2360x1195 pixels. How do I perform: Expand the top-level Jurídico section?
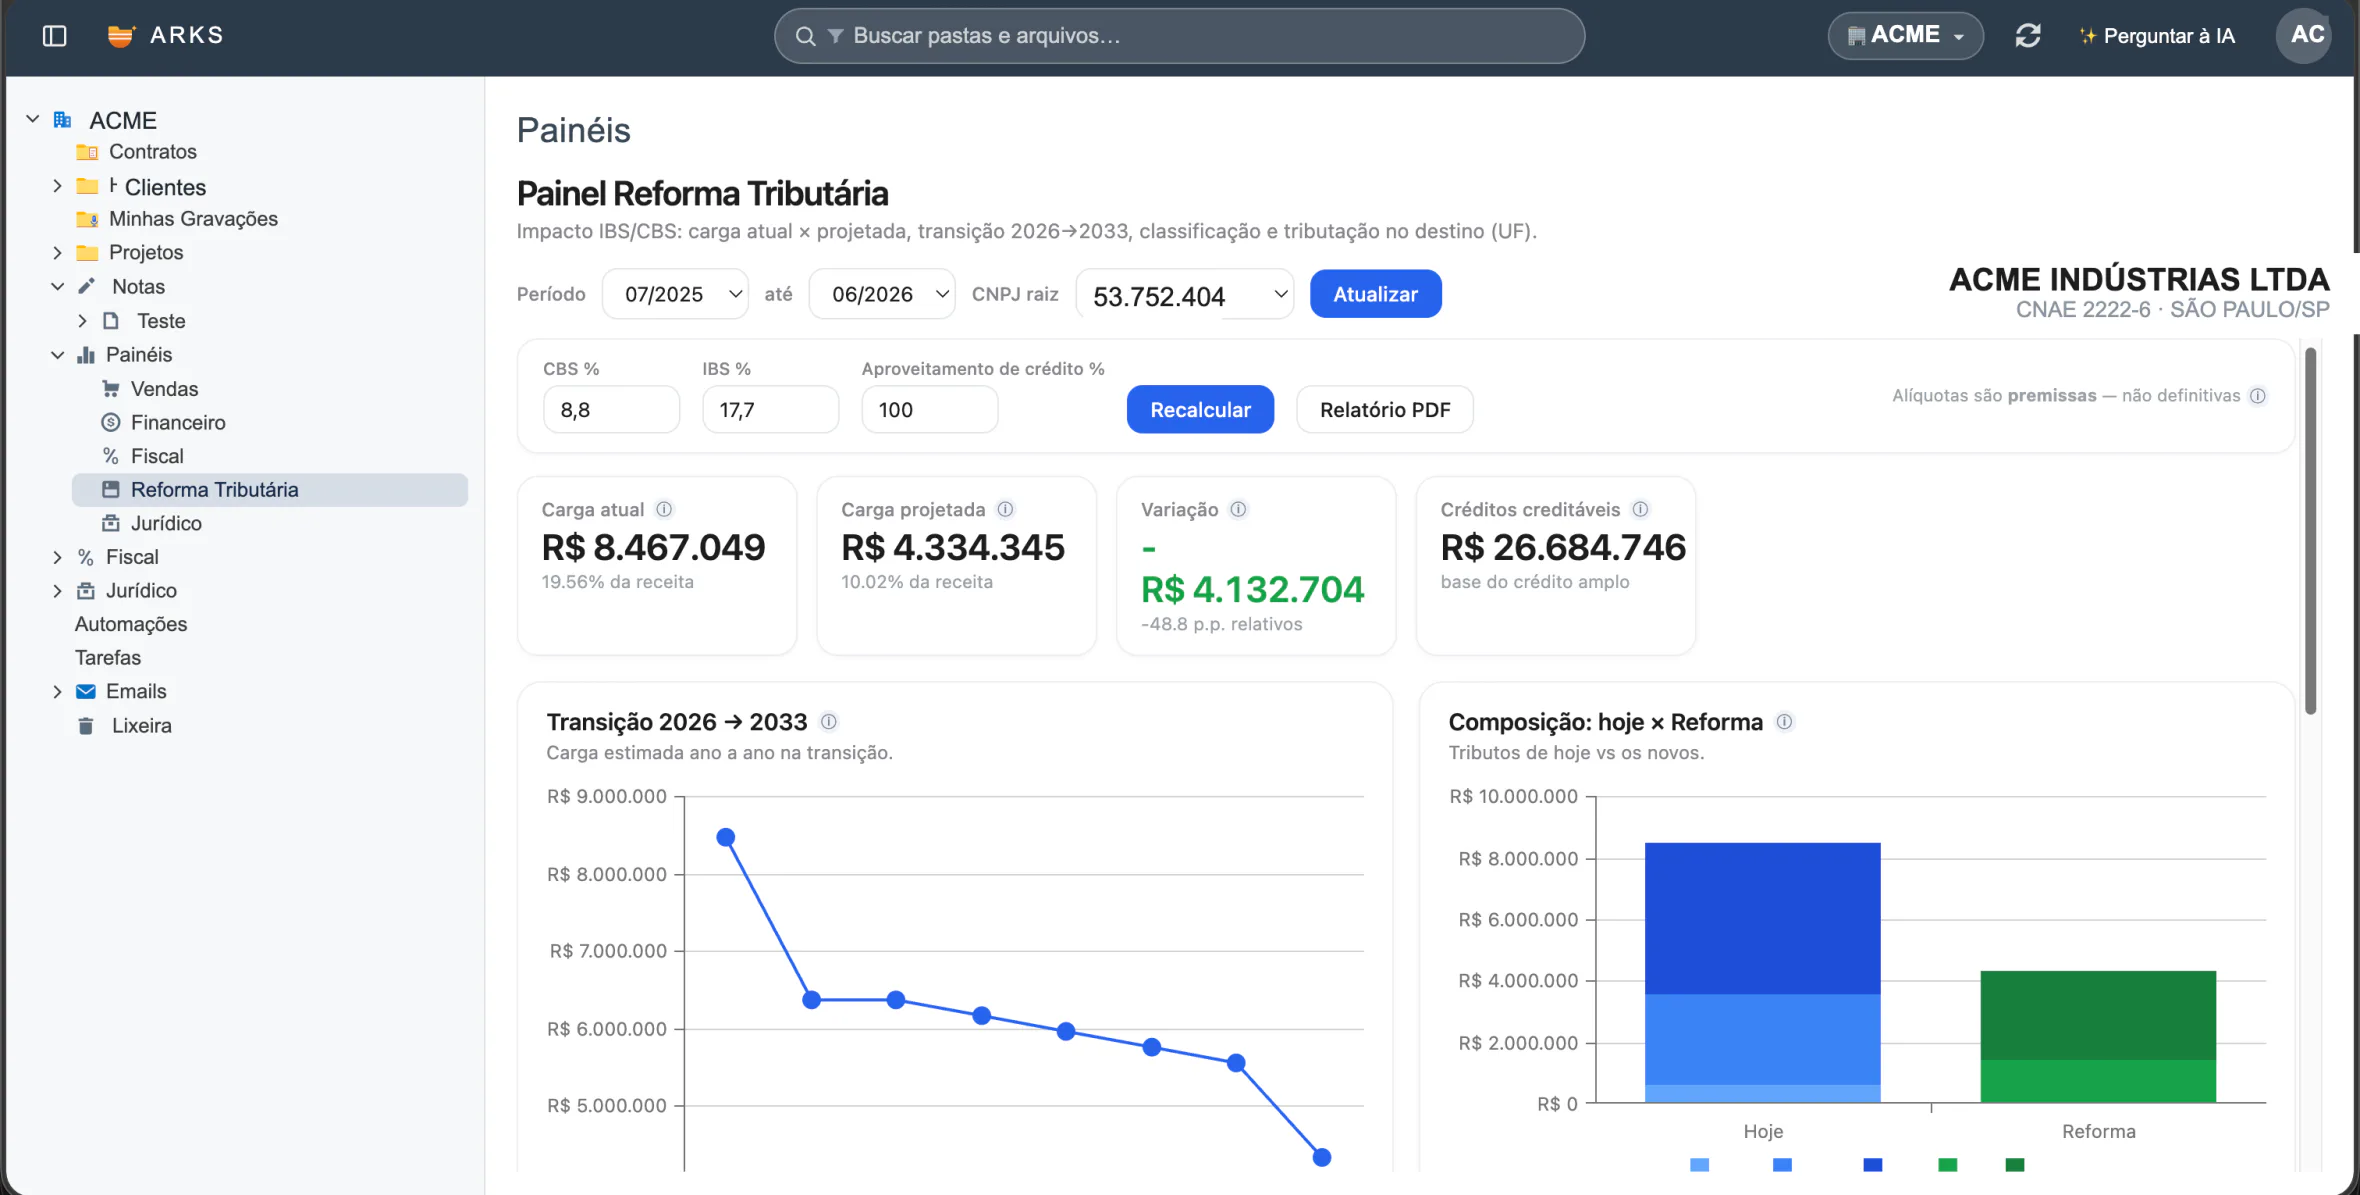(x=57, y=591)
